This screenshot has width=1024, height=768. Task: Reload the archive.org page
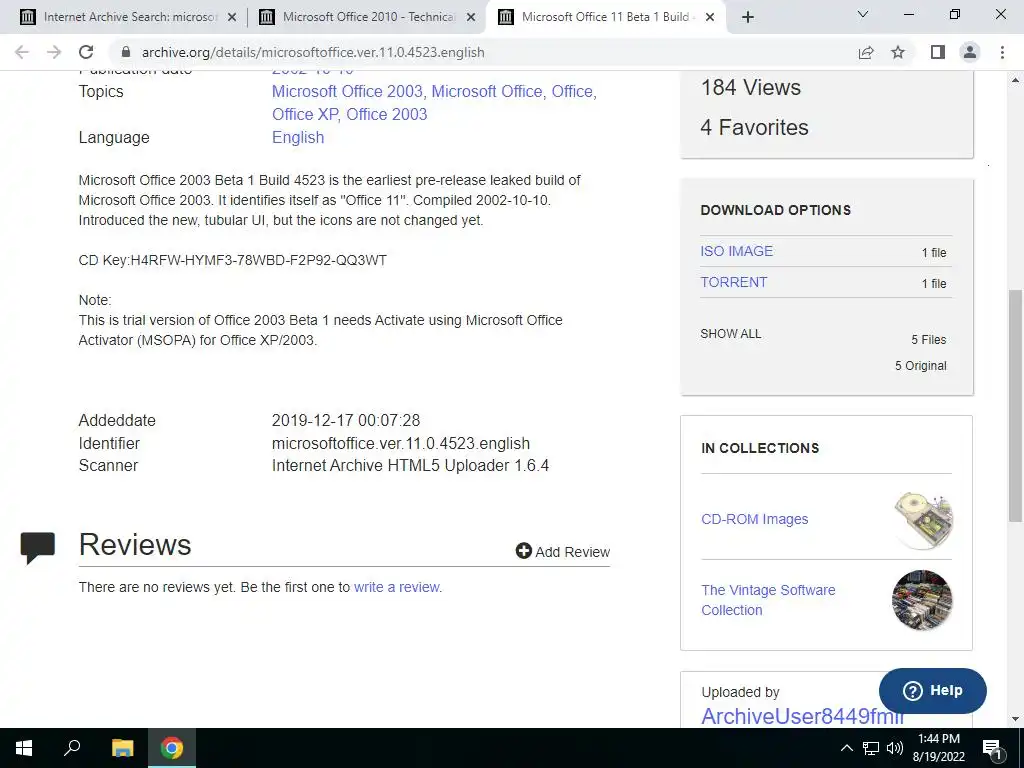(x=86, y=52)
